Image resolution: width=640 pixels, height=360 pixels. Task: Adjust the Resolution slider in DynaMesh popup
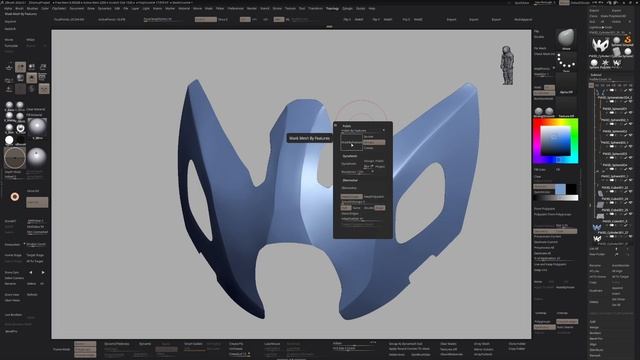pos(358,172)
